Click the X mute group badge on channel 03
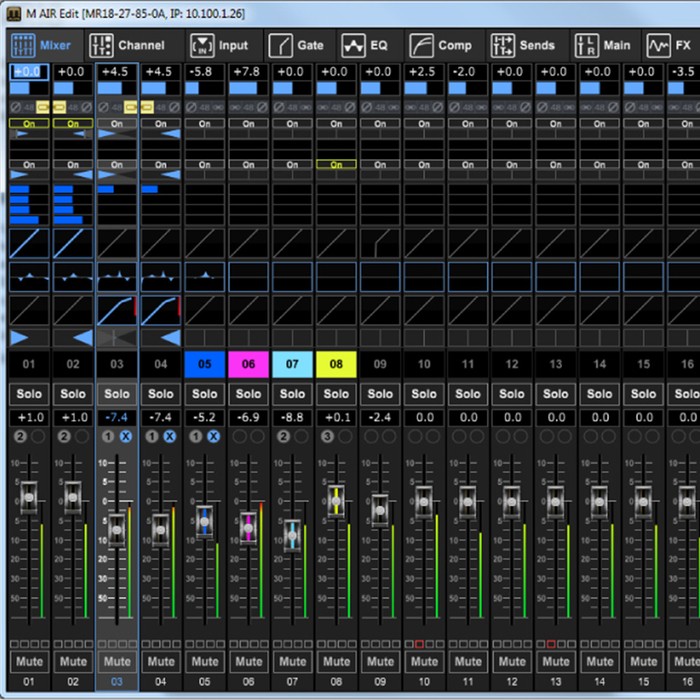Screen dimensions: 700x700 point(126,436)
